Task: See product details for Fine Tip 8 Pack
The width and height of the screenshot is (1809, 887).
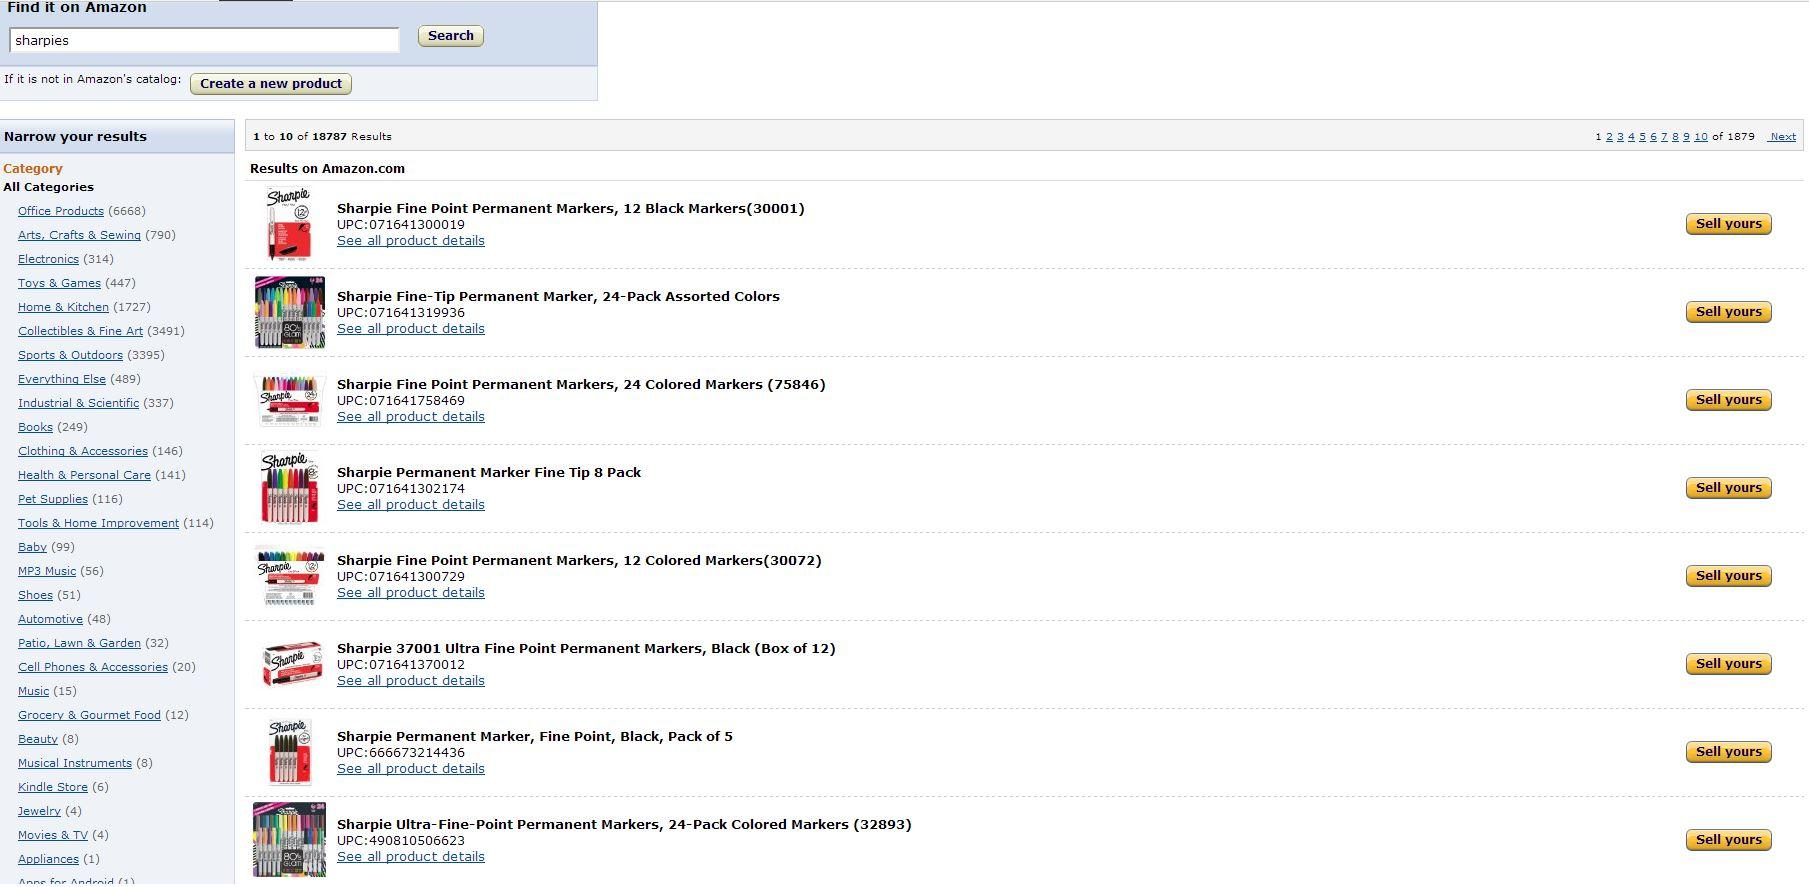Action: click(x=411, y=505)
